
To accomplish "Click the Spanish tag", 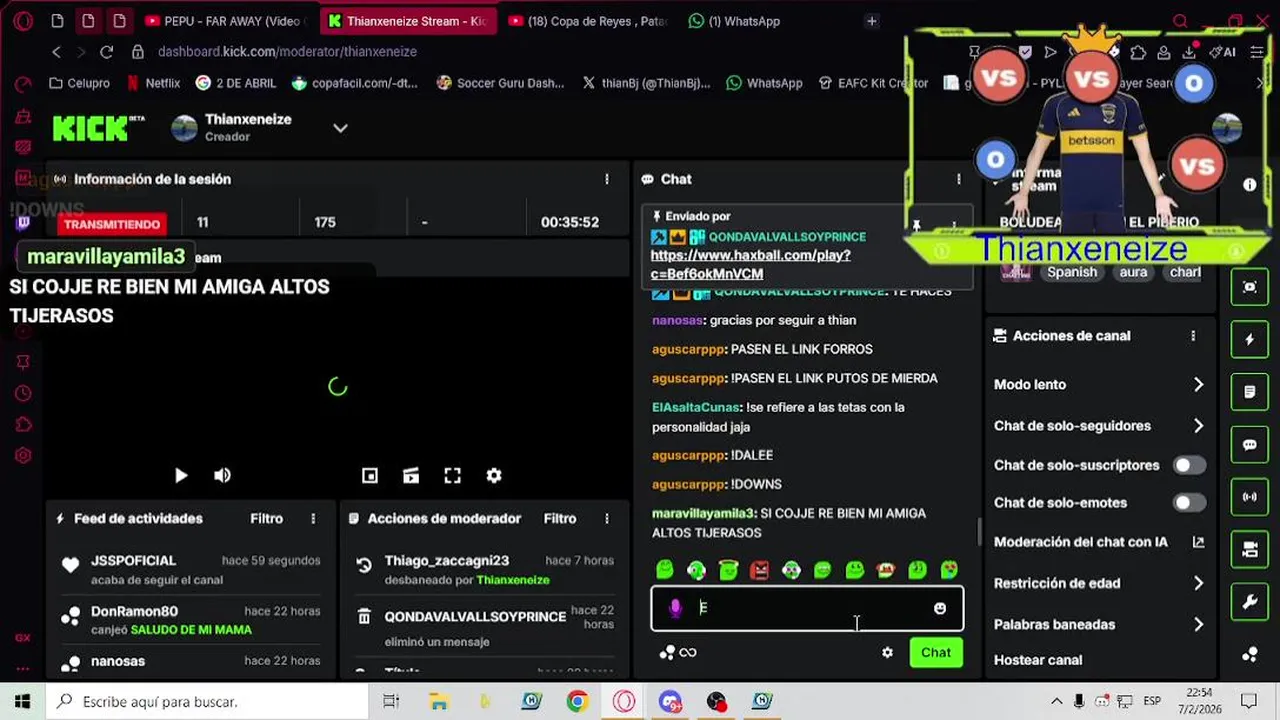I will tap(1072, 272).
